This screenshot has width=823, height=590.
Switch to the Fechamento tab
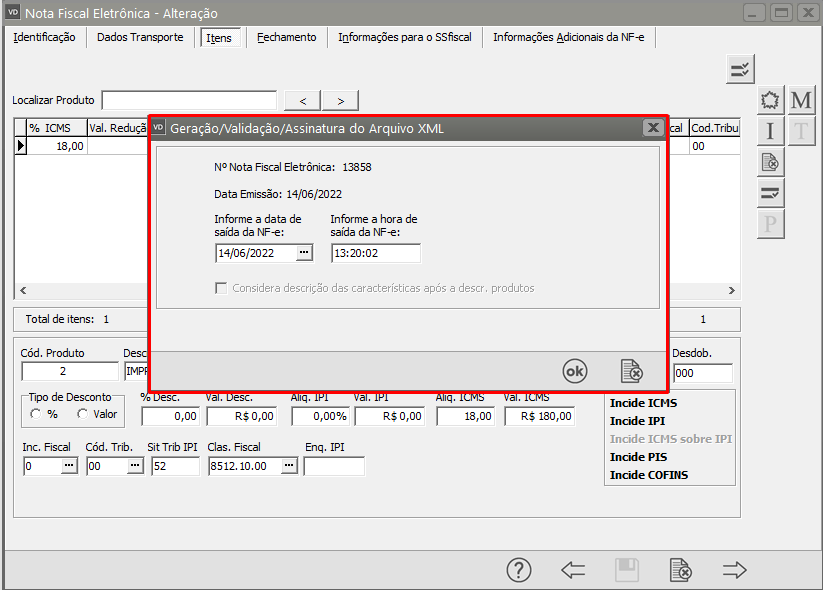tap(286, 37)
